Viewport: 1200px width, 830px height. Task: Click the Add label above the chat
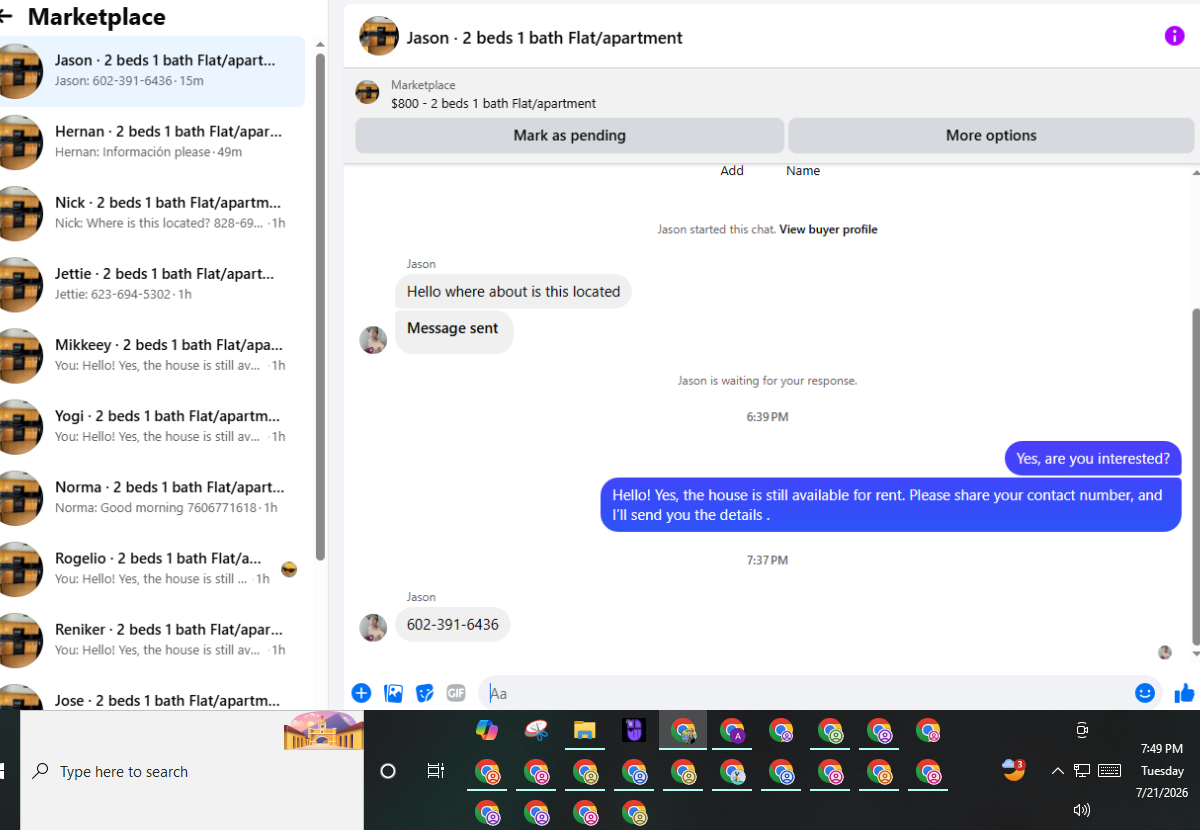732,171
